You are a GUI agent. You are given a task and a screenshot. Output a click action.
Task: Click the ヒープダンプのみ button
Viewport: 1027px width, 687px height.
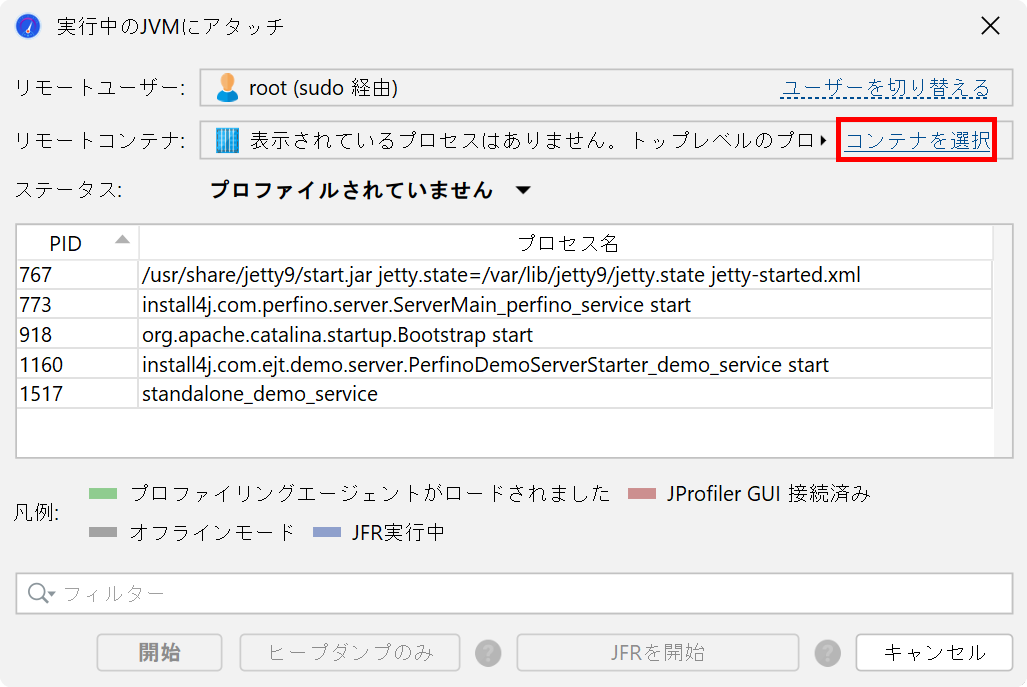pyautogui.click(x=350, y=652)
